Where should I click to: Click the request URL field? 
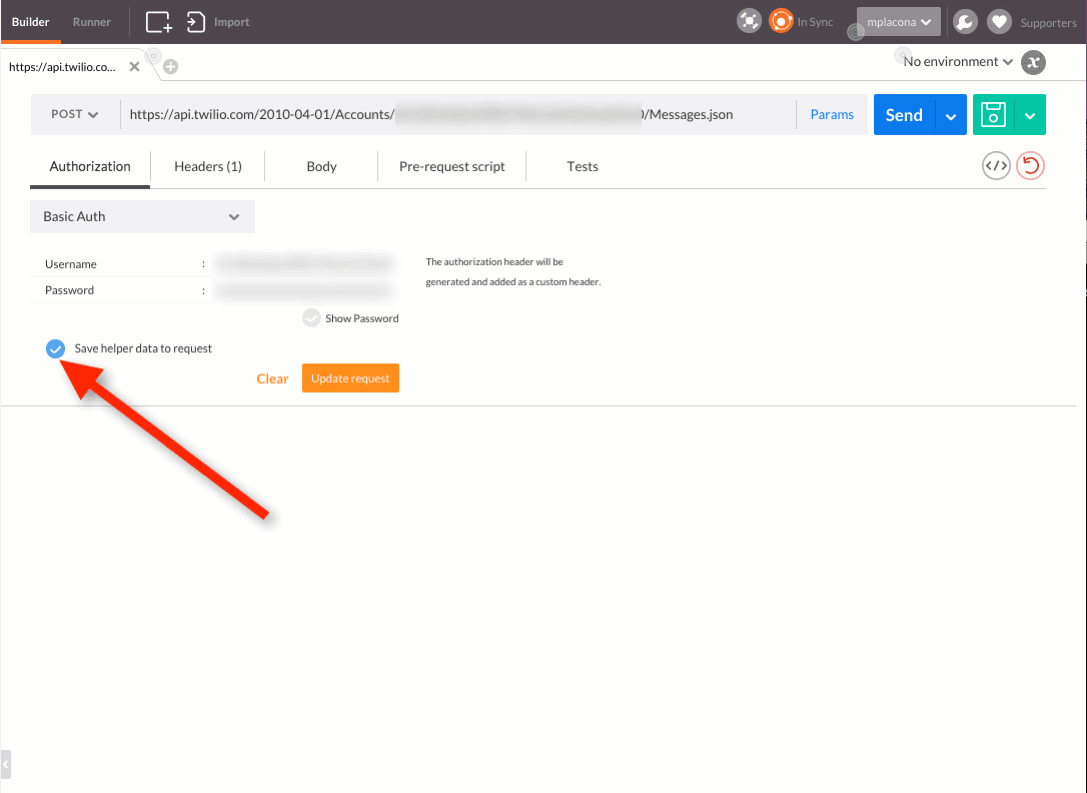[x=458, y=114]
